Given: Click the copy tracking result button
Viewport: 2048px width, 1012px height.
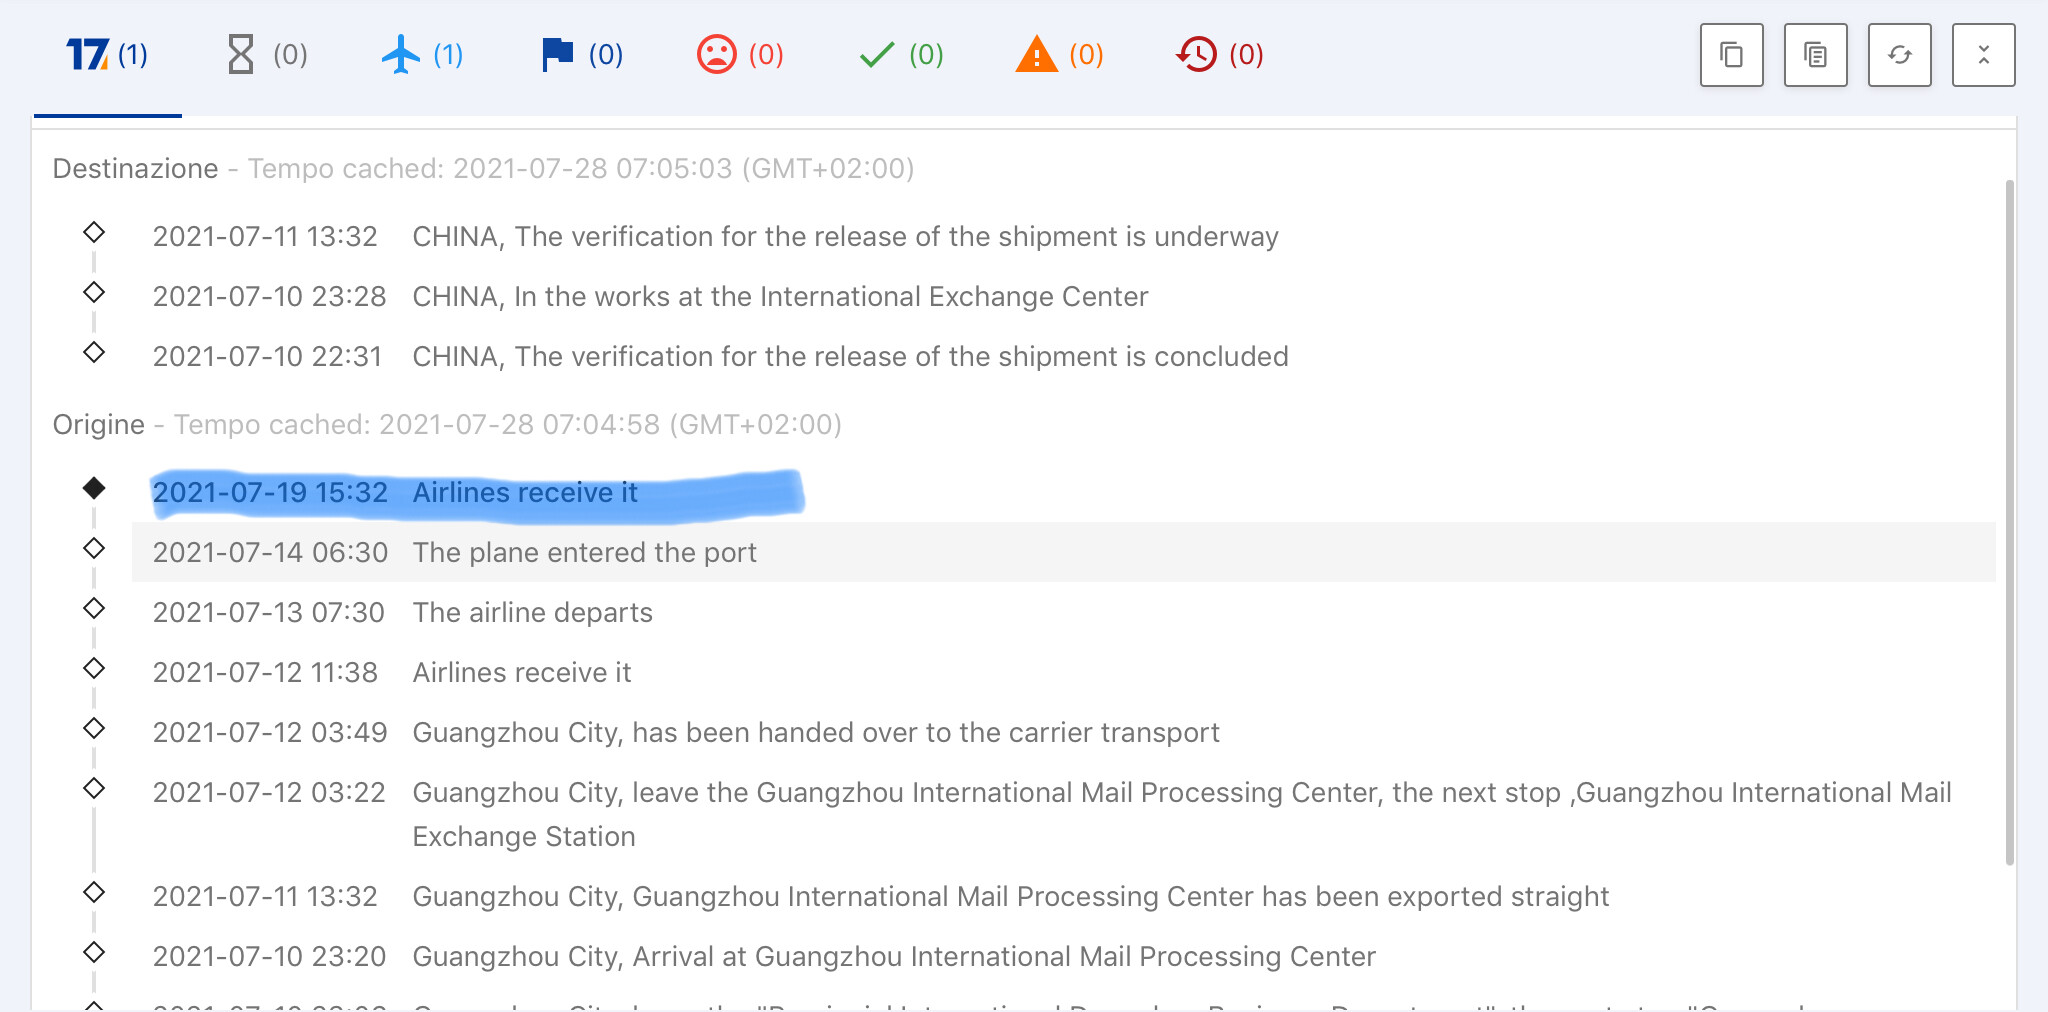Looking at the screenshot, I should (x=1731, y=55).
